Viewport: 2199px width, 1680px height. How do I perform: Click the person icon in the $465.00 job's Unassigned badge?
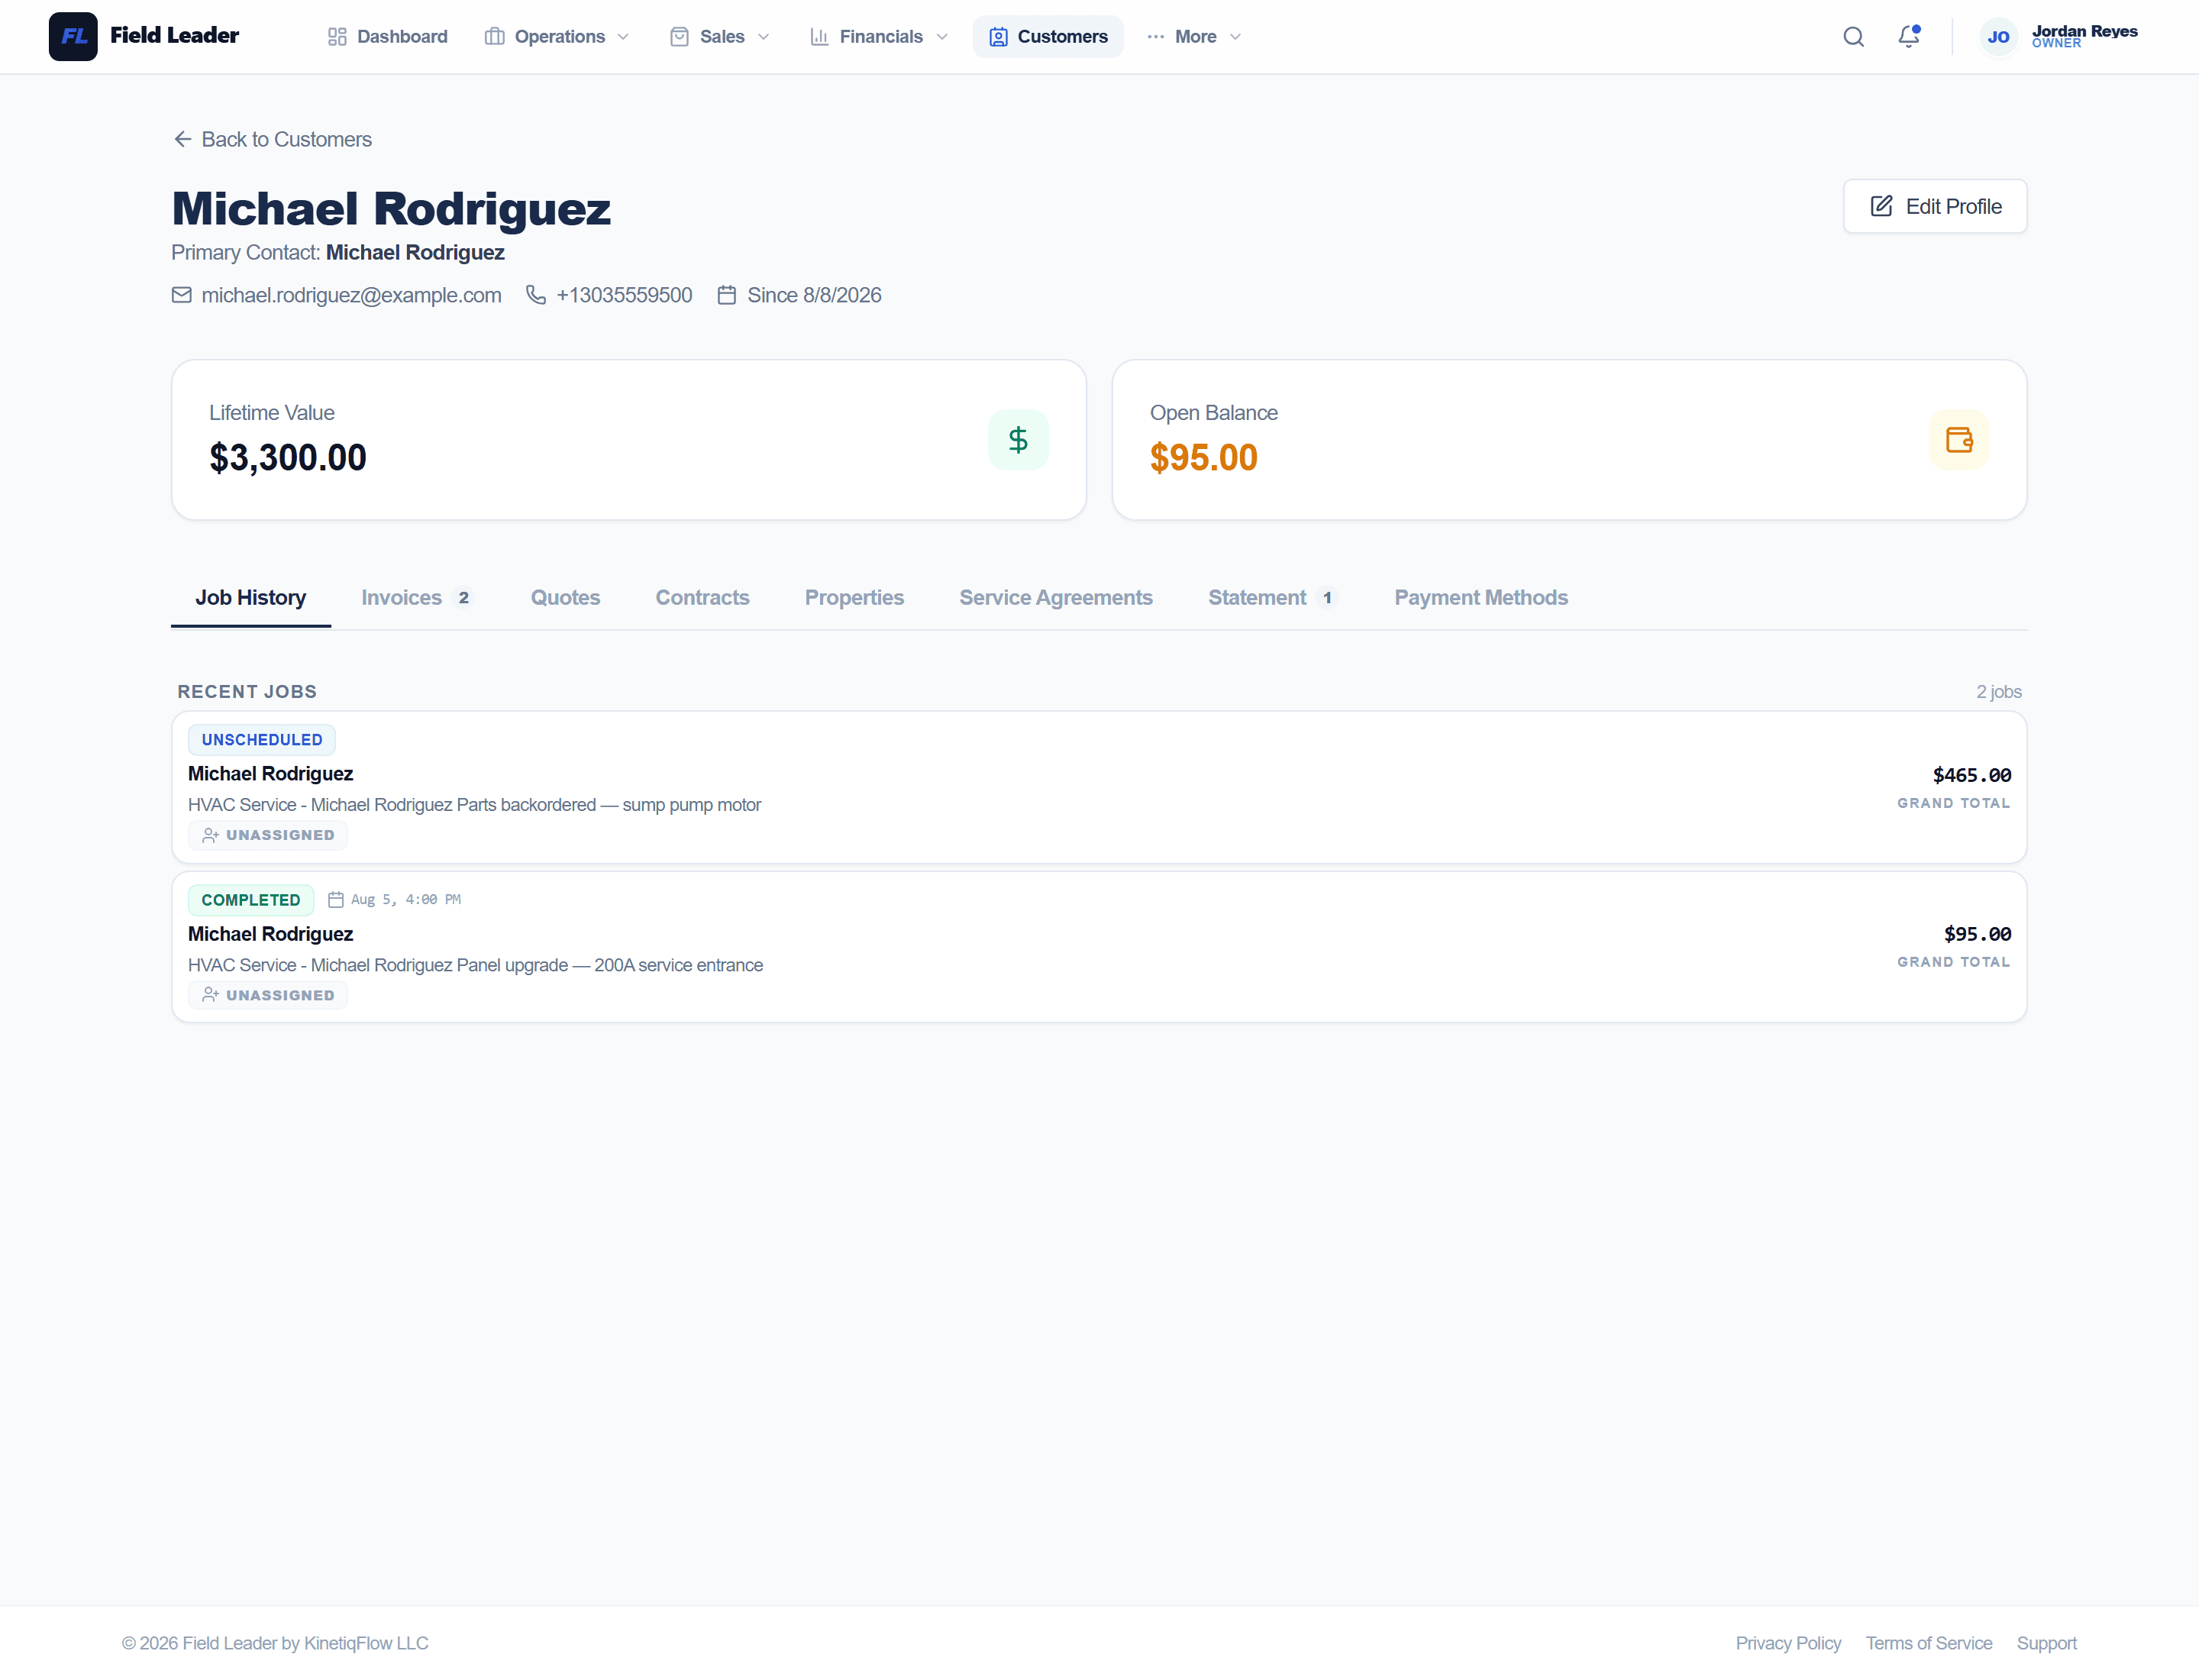point(210,835)
